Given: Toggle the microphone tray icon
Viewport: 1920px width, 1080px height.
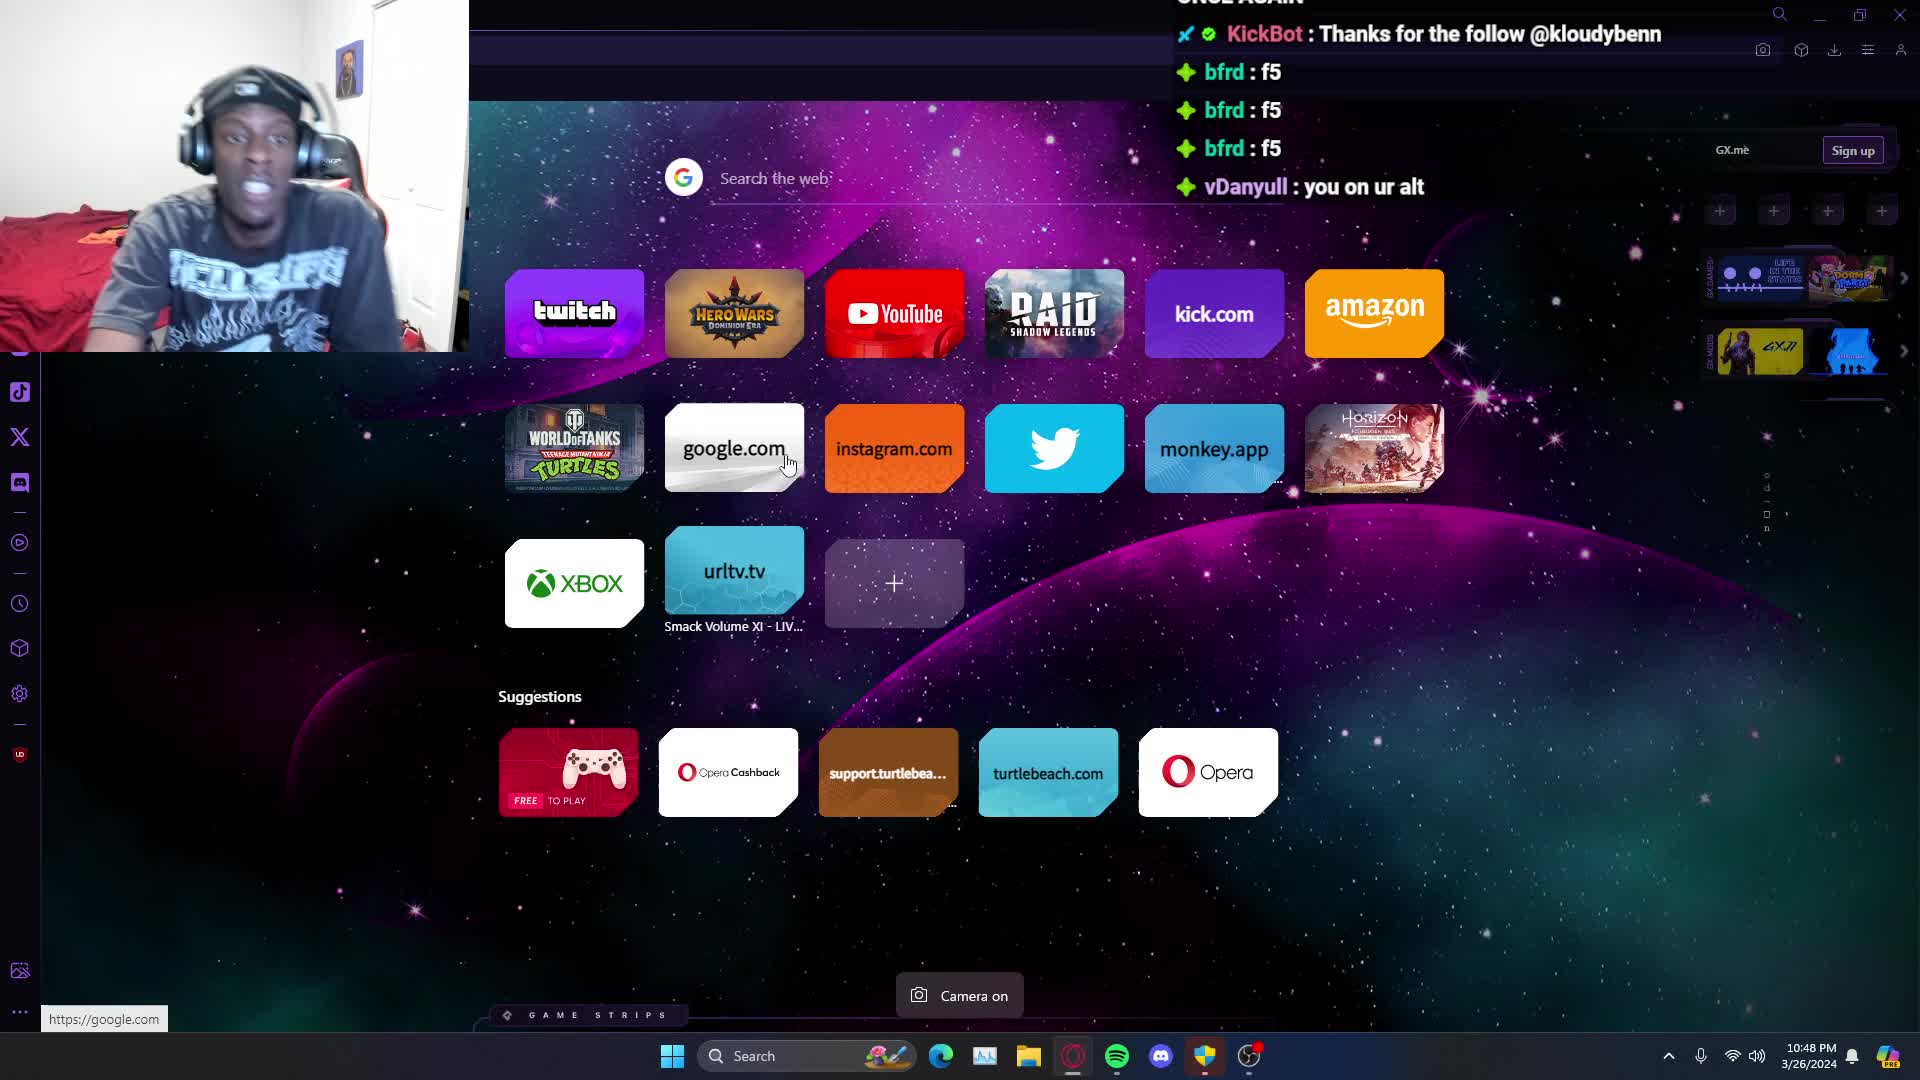Looking at the screenshot, I should tap(1701, 1056).
